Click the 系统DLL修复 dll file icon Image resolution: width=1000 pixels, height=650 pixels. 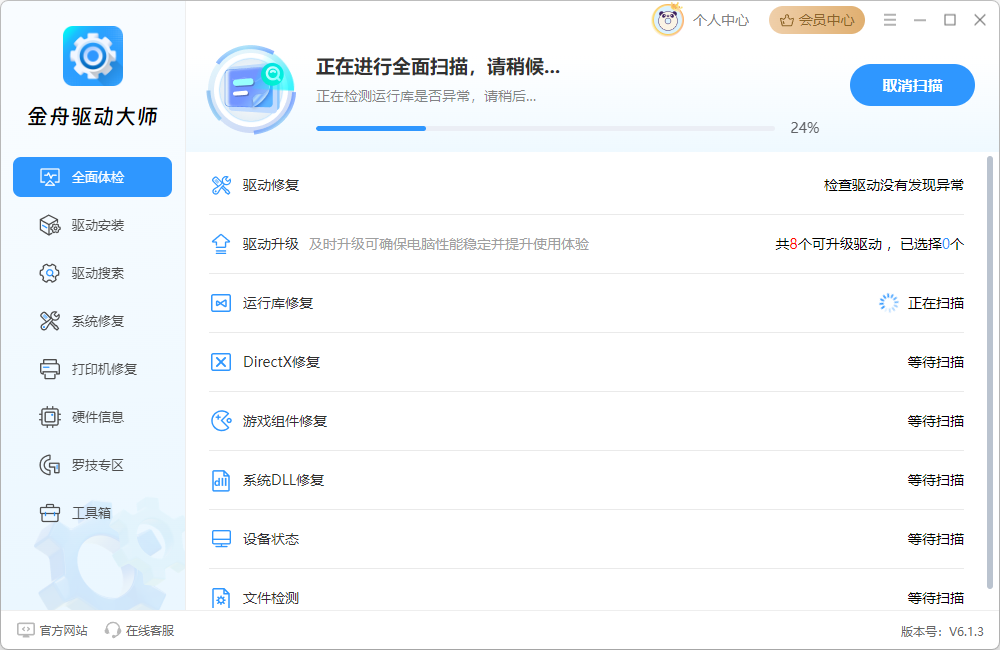(221, 480)
